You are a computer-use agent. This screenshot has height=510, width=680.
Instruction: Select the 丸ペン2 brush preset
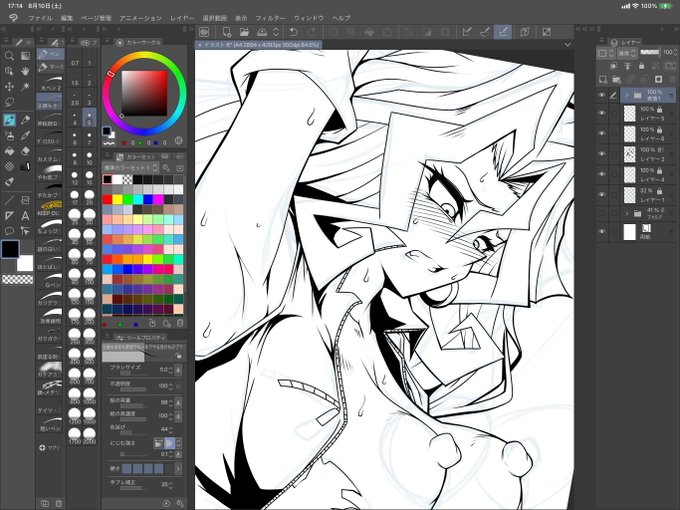(x=50, y=83)
